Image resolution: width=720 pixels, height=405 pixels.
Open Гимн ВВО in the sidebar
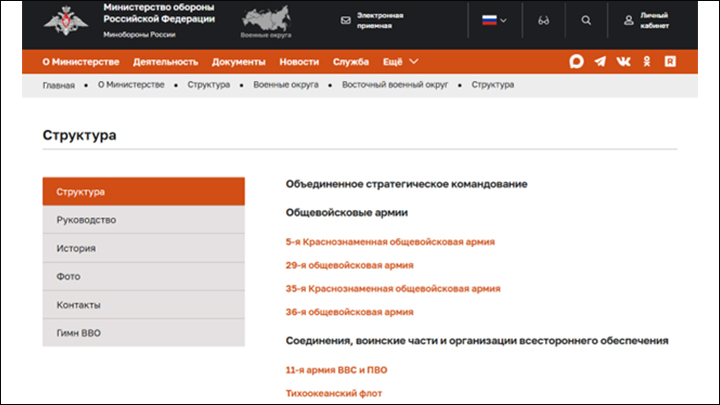tap(79, 333)
